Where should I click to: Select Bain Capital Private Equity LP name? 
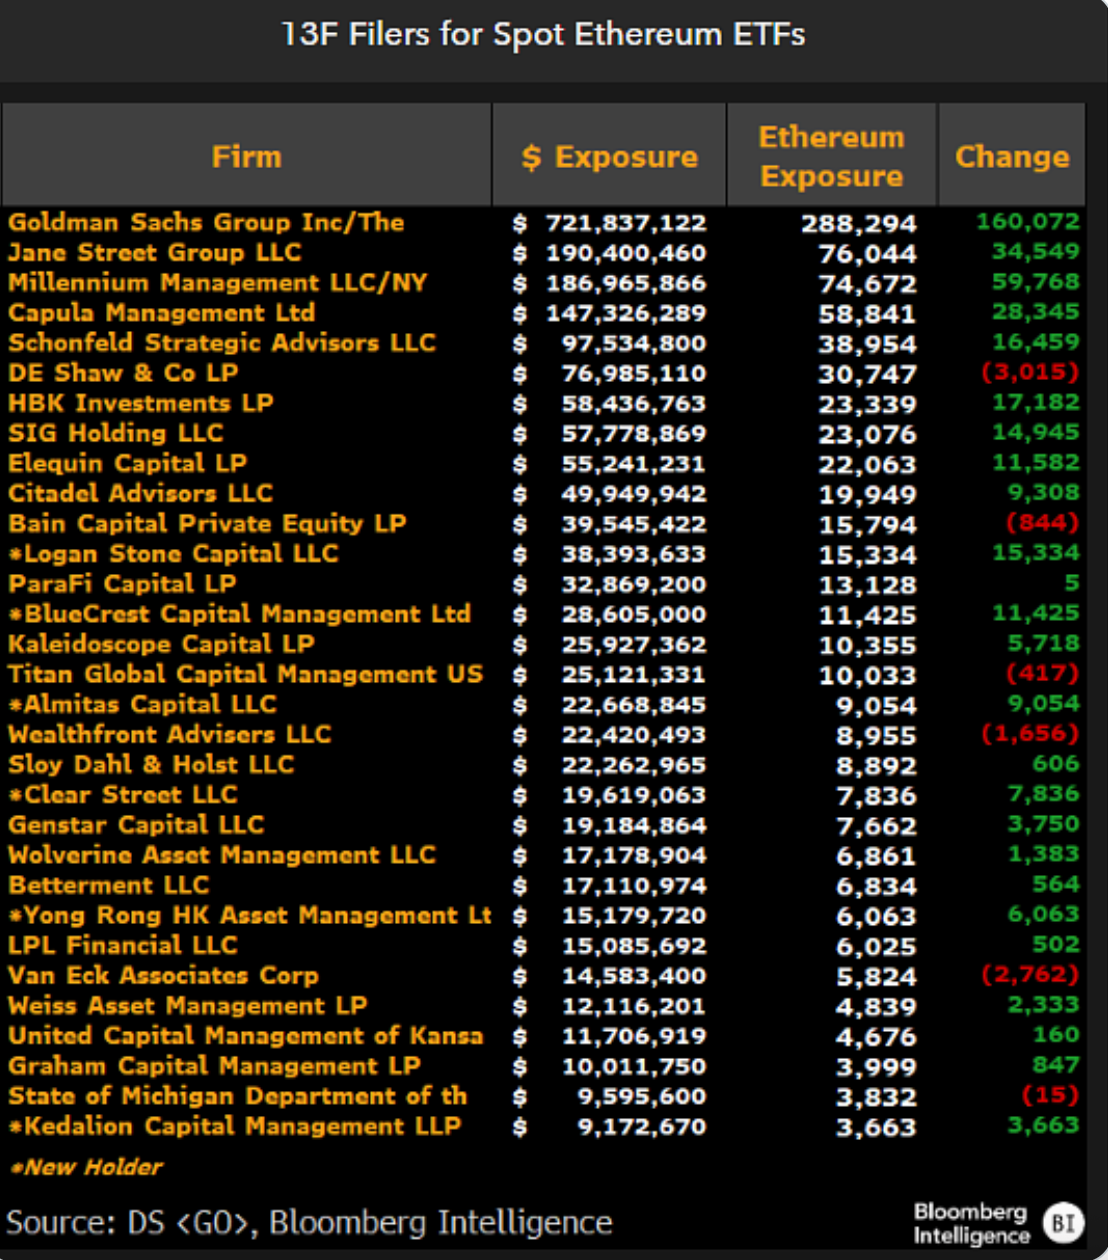click(x=207, y=523)
